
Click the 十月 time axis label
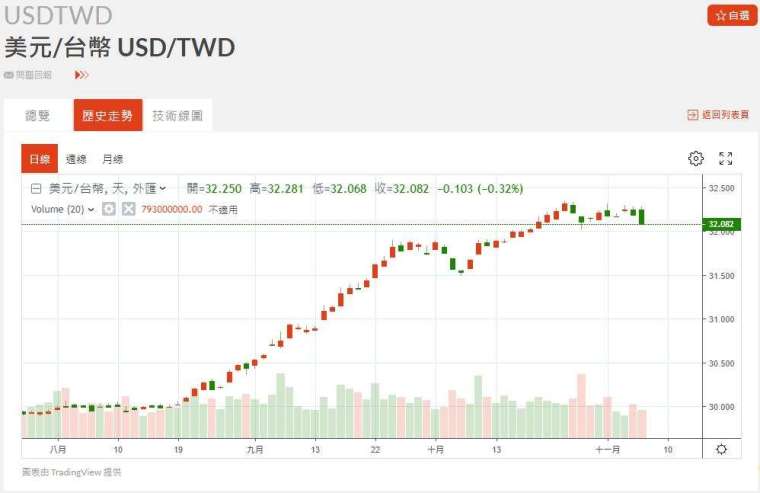coord(435,449)
